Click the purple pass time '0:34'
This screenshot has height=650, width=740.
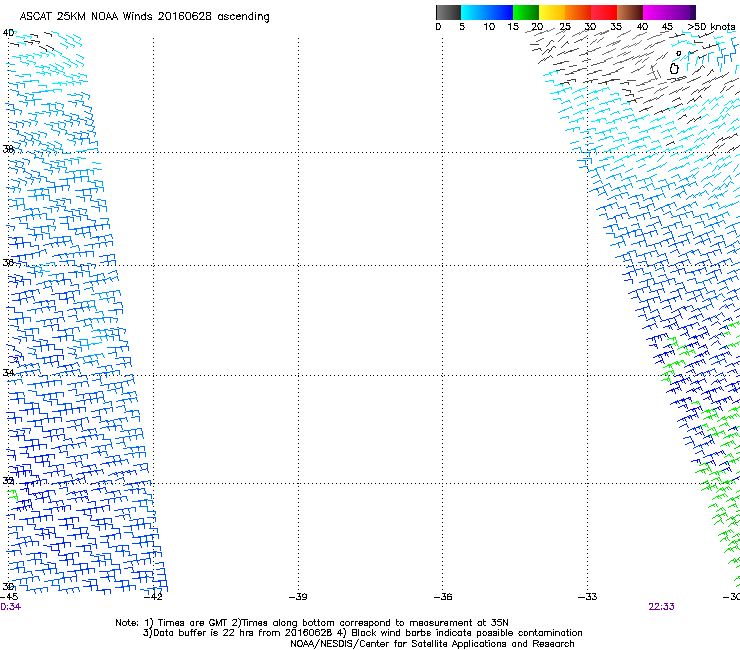pyautogui.click(x=10, y=607)
